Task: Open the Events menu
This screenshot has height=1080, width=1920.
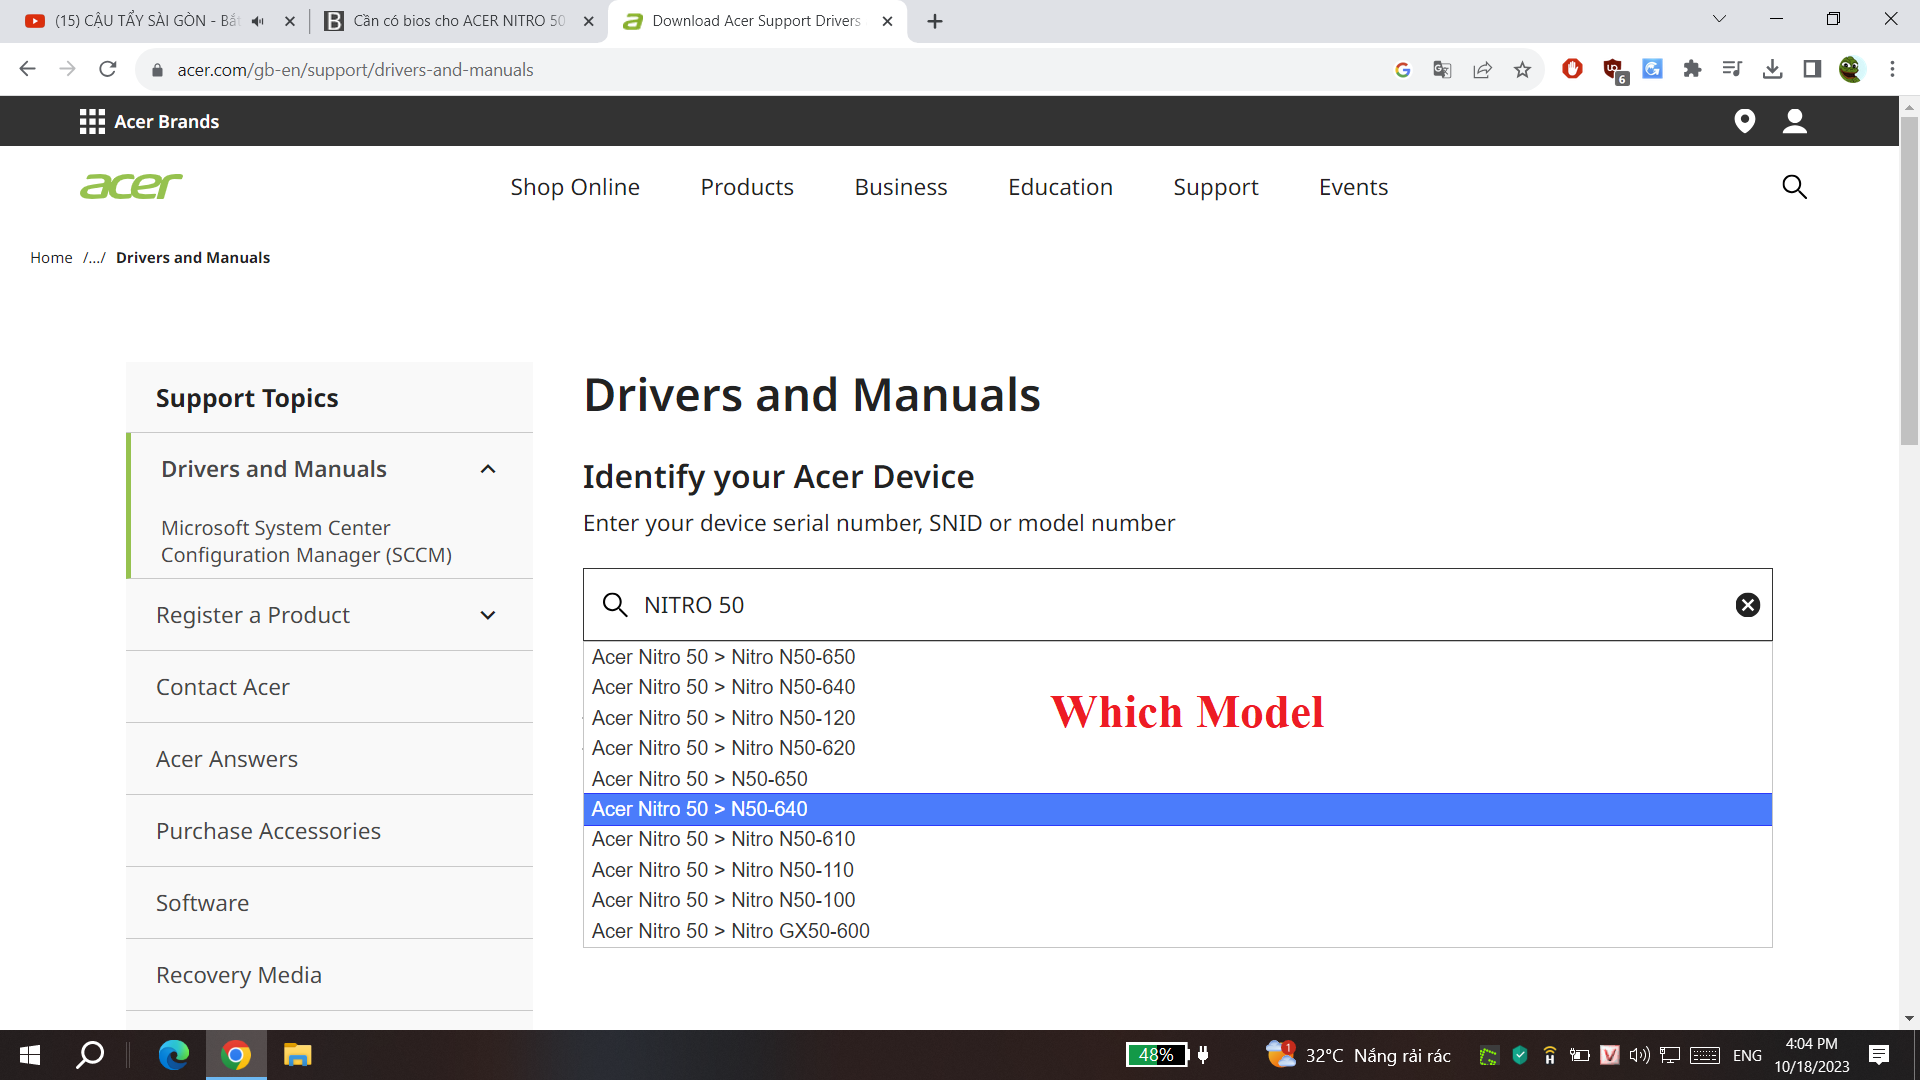Action: click(x=1353, y=187)
